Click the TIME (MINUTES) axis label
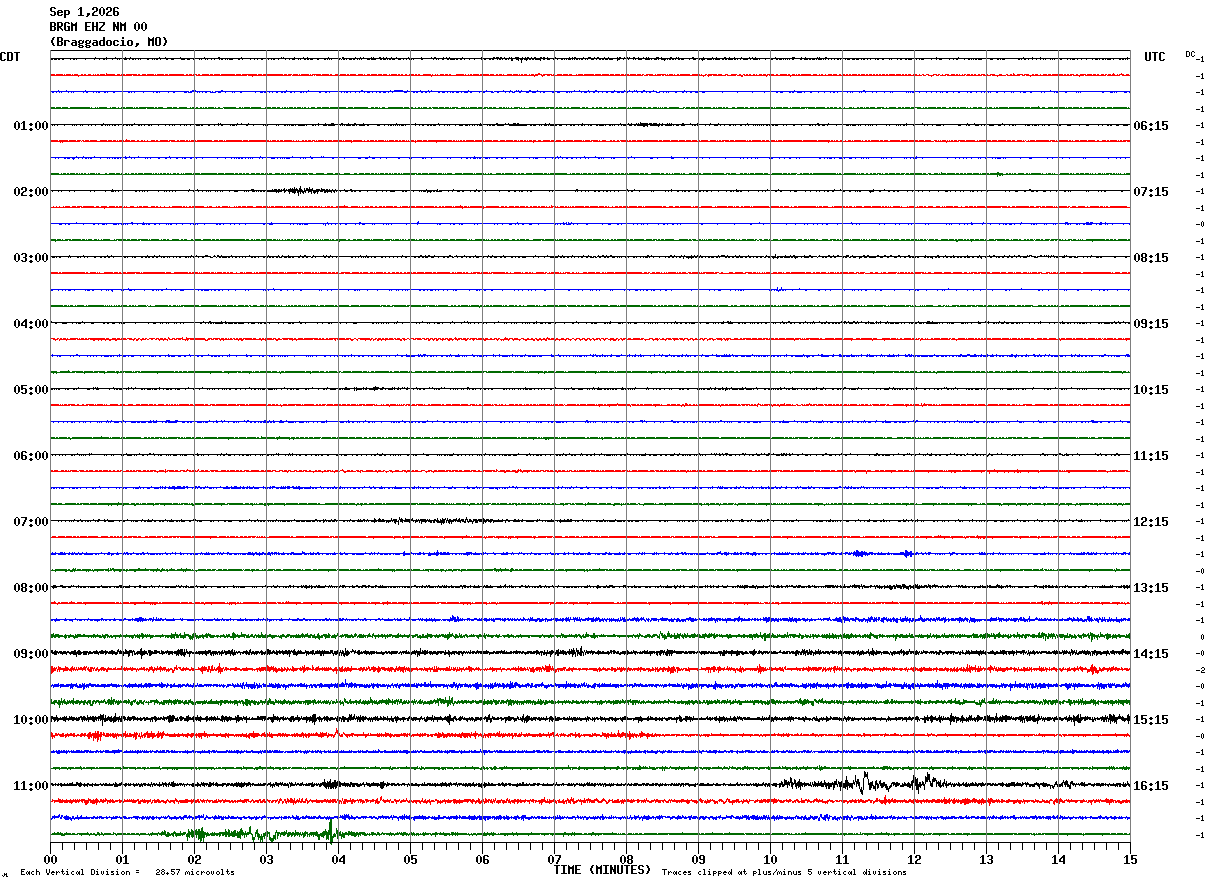 coord(602,870)
